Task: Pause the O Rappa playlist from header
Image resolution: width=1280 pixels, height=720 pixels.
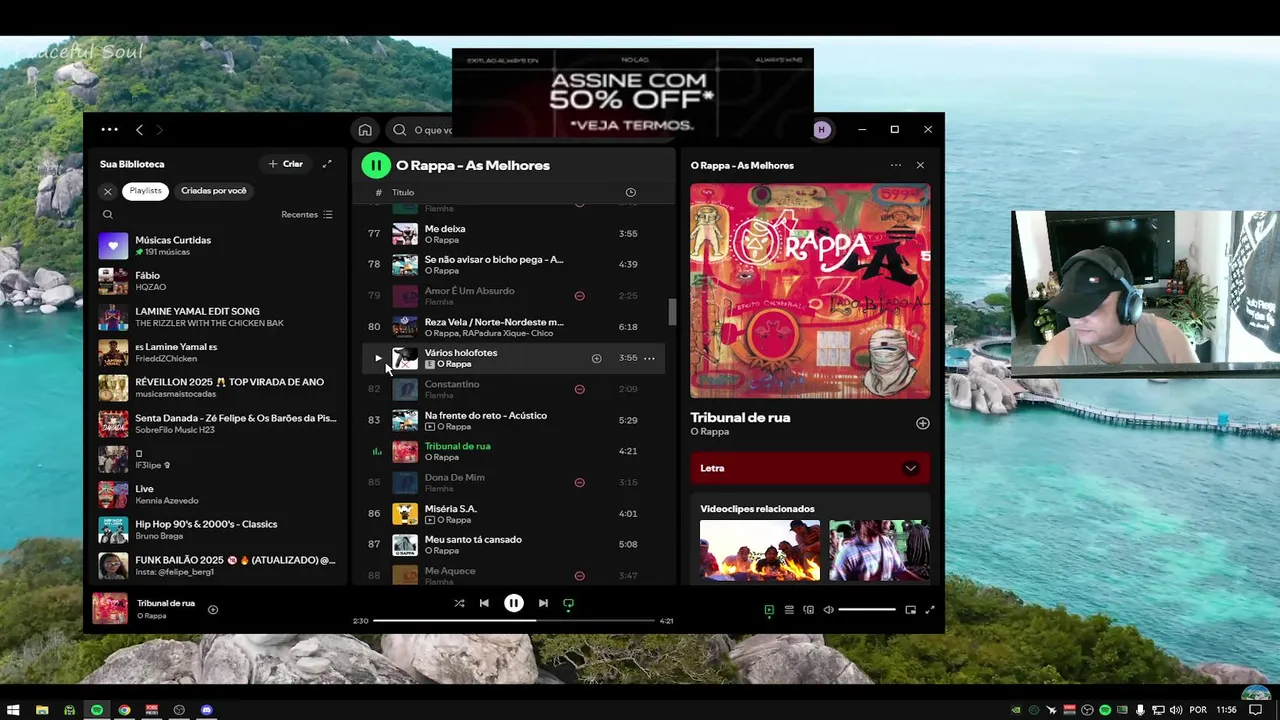Action: click(376, 165)
